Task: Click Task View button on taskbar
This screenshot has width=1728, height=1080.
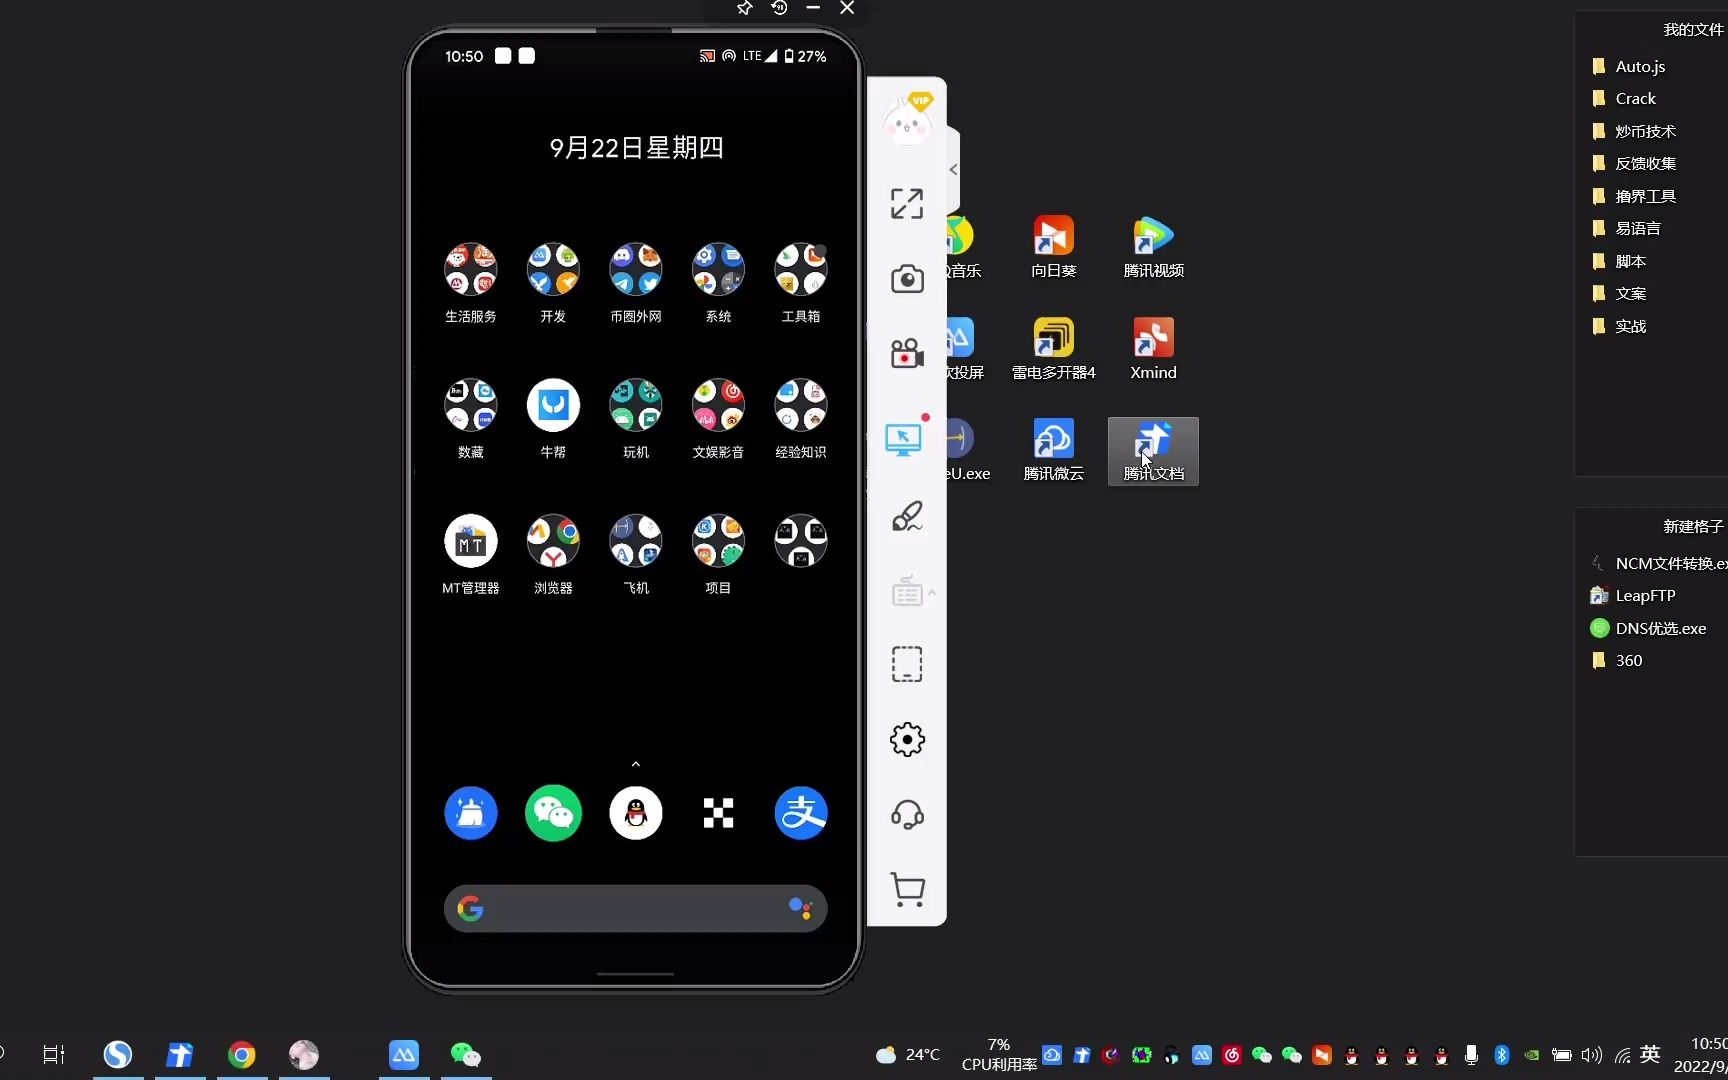Action: tap(54, 1055)
